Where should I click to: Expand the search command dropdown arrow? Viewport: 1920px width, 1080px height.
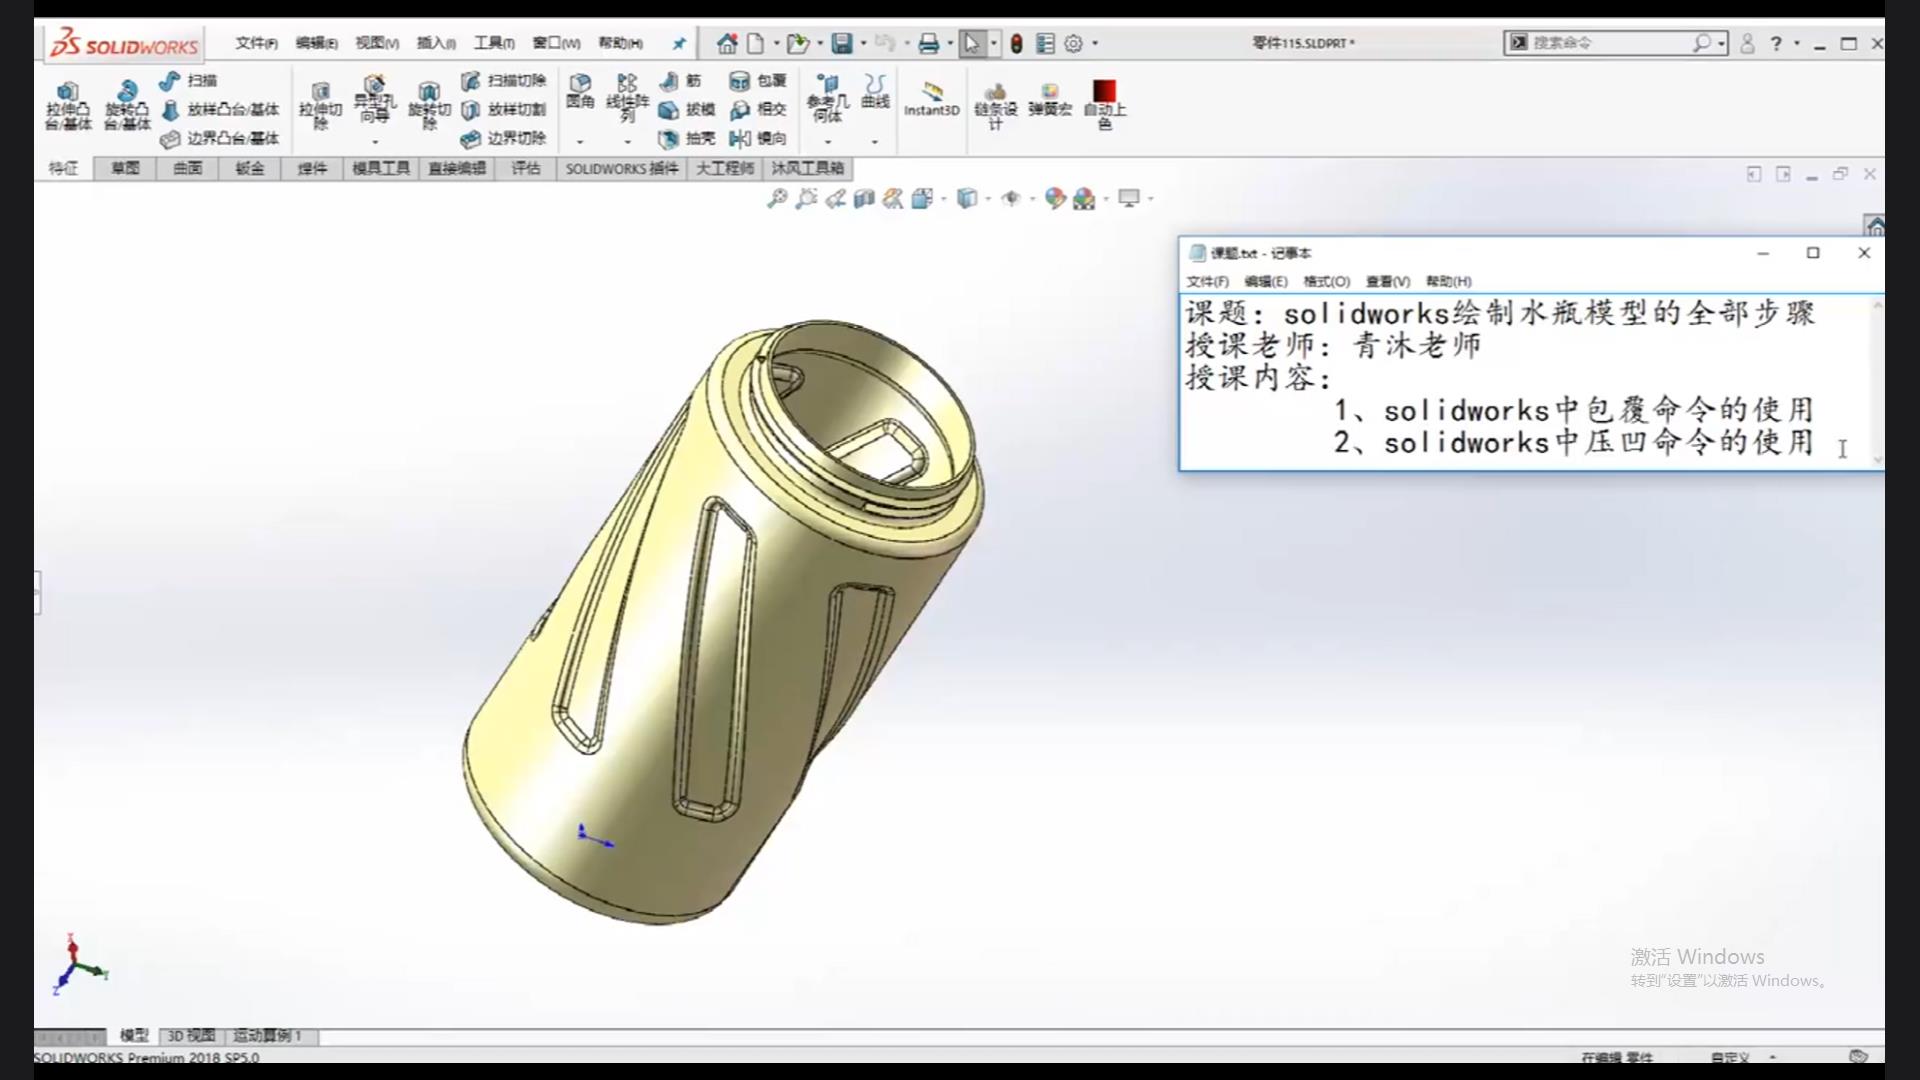1721,43
